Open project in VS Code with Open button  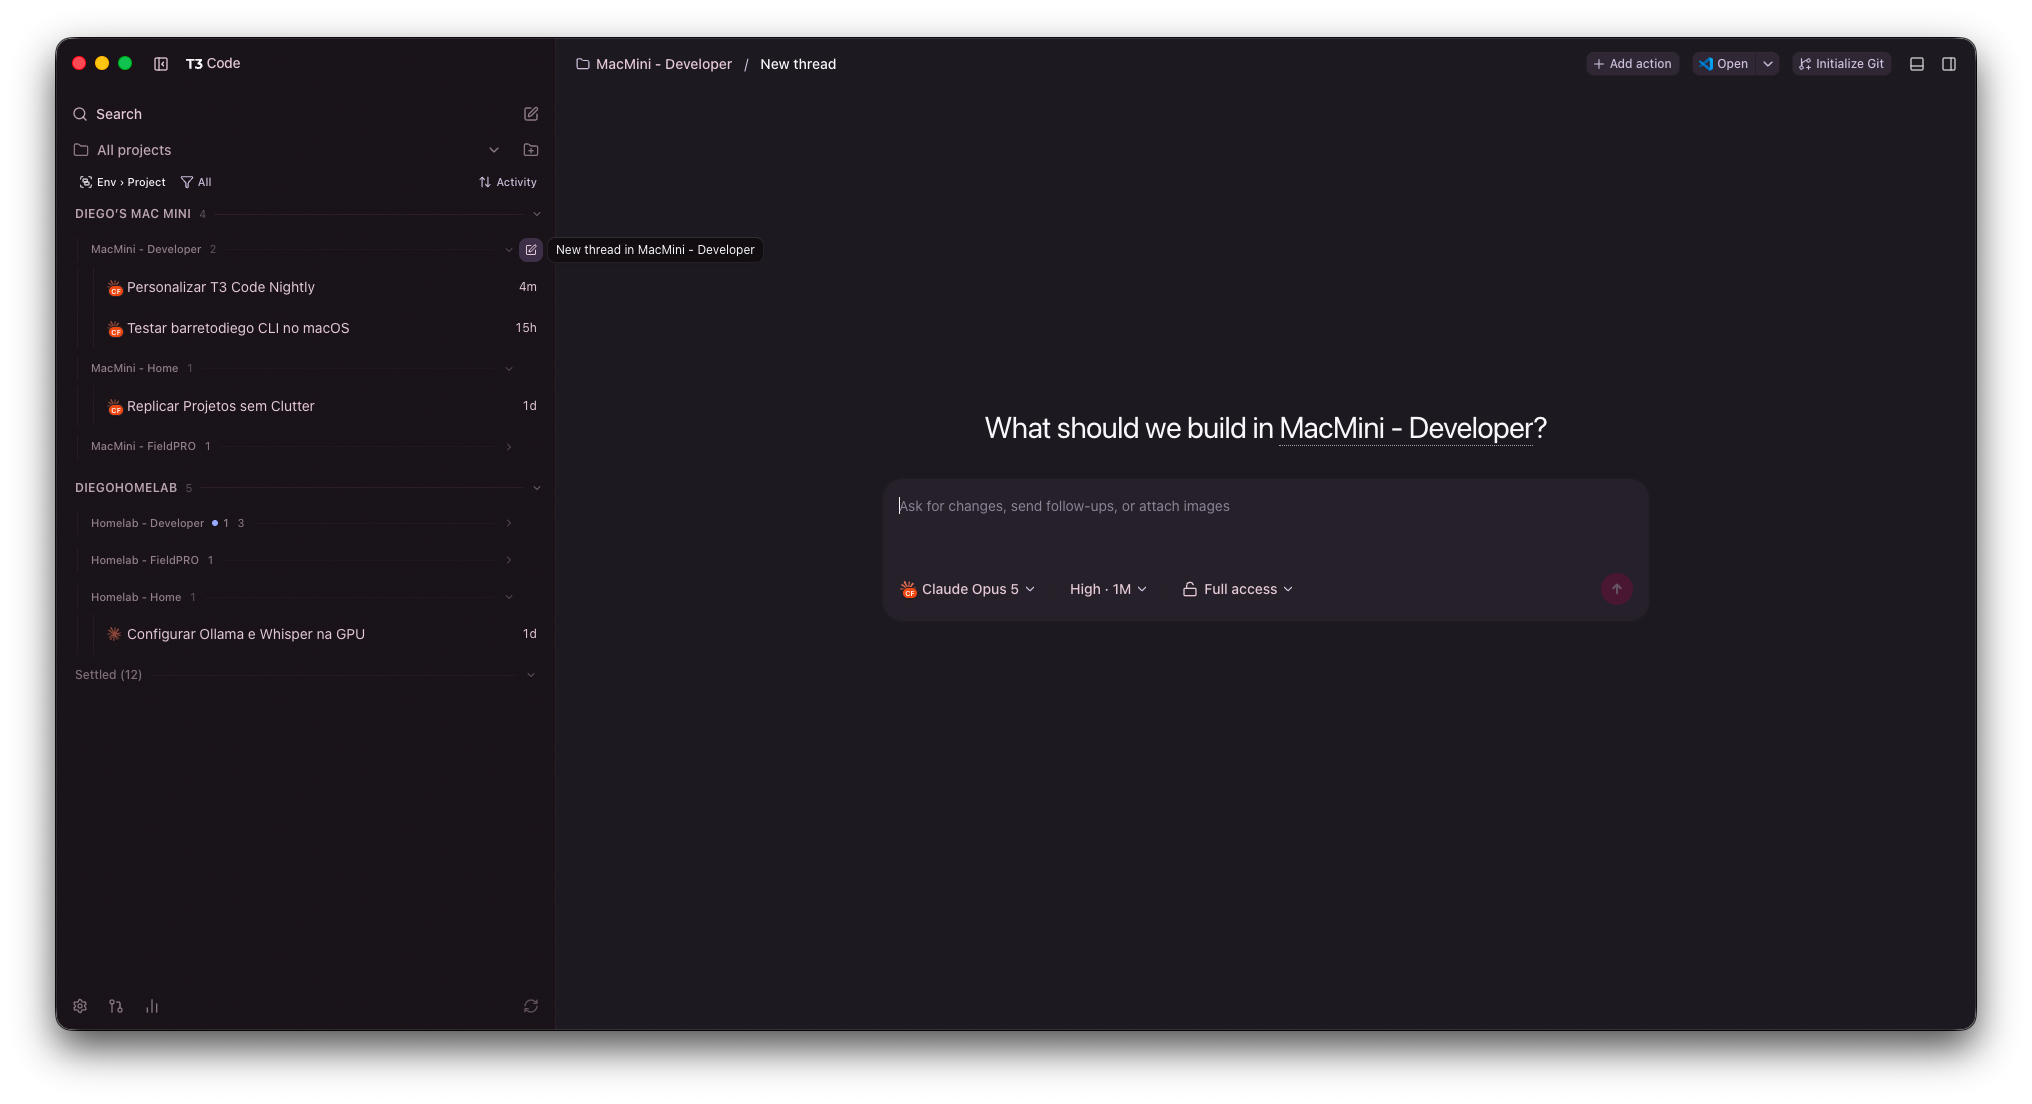point(1725,64)
